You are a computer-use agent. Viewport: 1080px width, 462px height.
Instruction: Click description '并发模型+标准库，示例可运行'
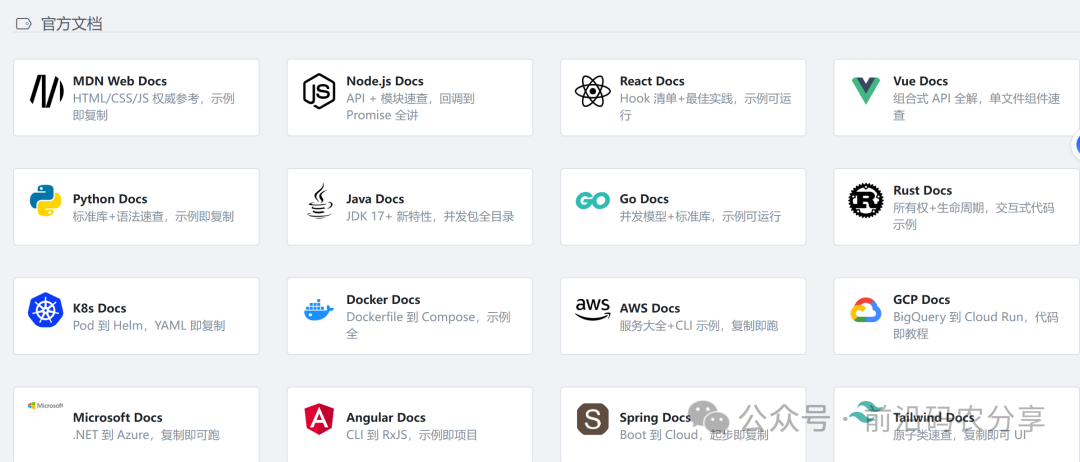coord(700,217)
